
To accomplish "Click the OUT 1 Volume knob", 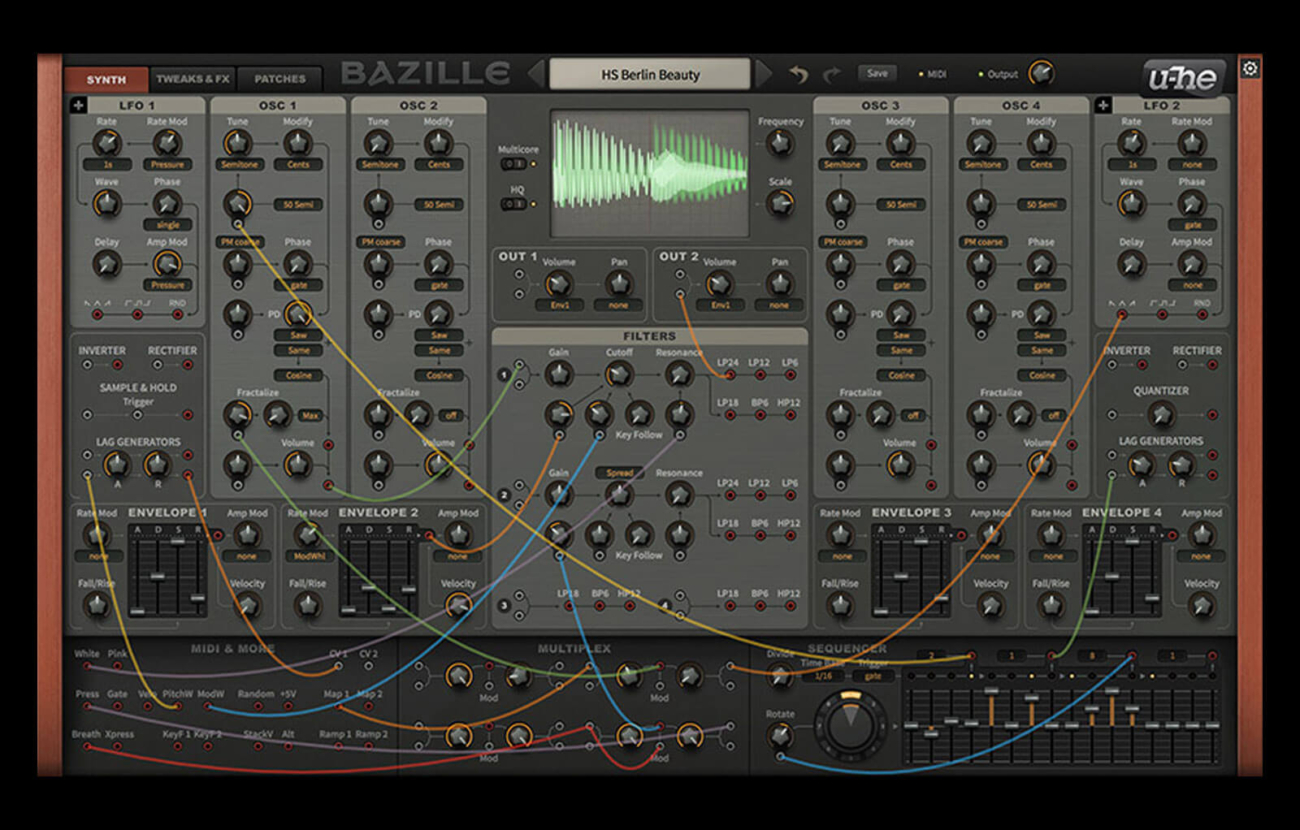I will [558, 284].
